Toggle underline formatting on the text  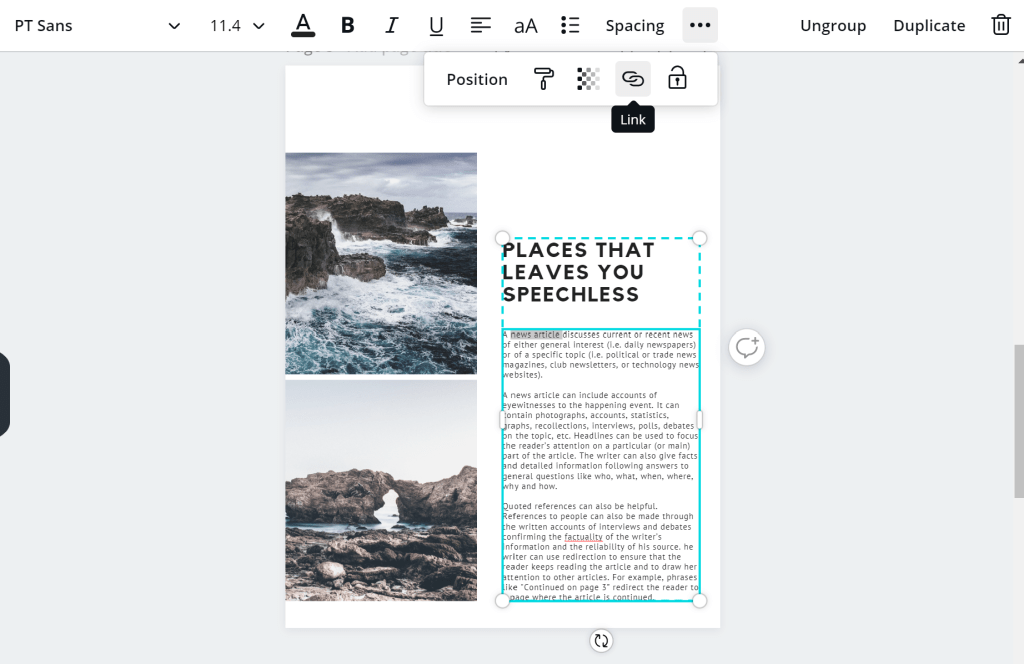tap(436, 25)
